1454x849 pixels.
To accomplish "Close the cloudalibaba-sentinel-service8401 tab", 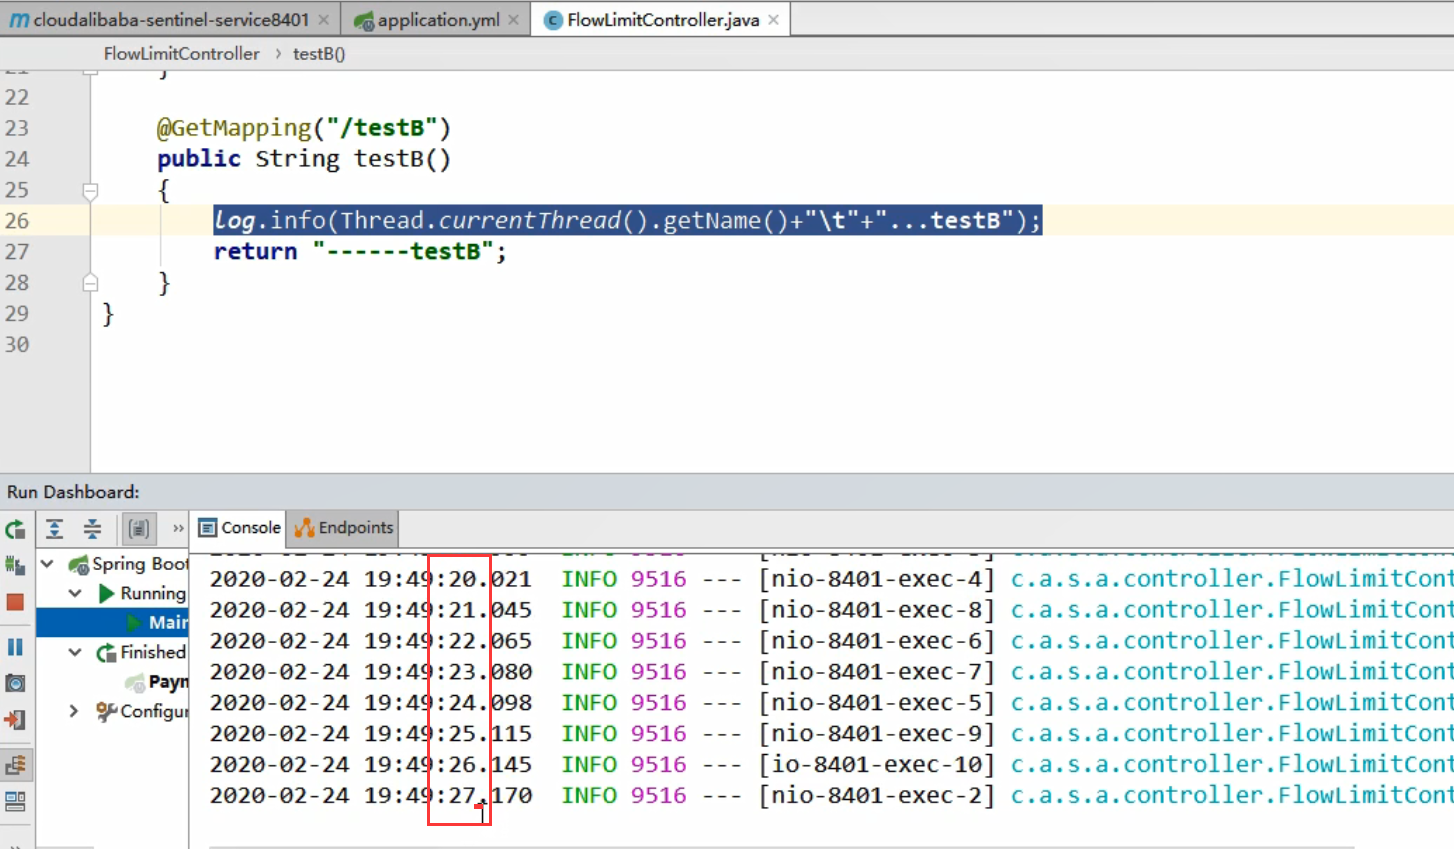I will point(324,20).
